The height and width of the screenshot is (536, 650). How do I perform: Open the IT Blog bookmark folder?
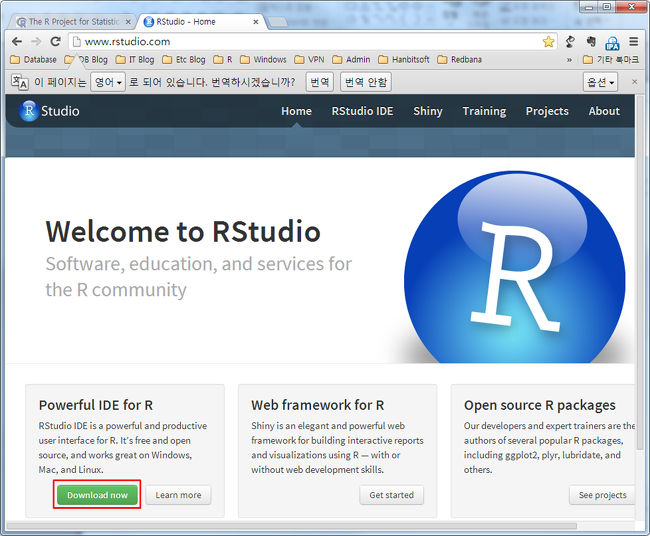[135, 60]
